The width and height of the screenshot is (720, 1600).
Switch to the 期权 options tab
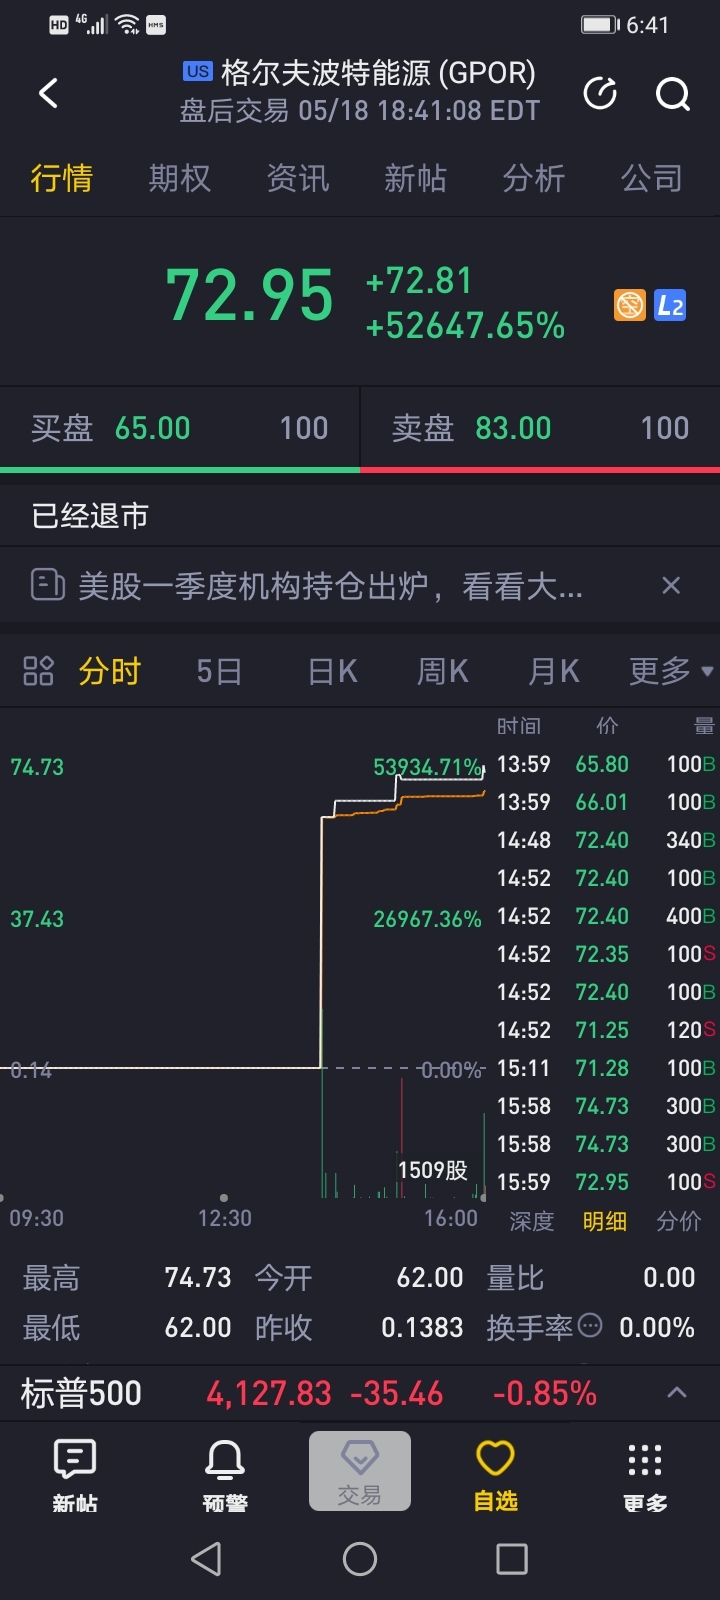click(x=180, y=178)
